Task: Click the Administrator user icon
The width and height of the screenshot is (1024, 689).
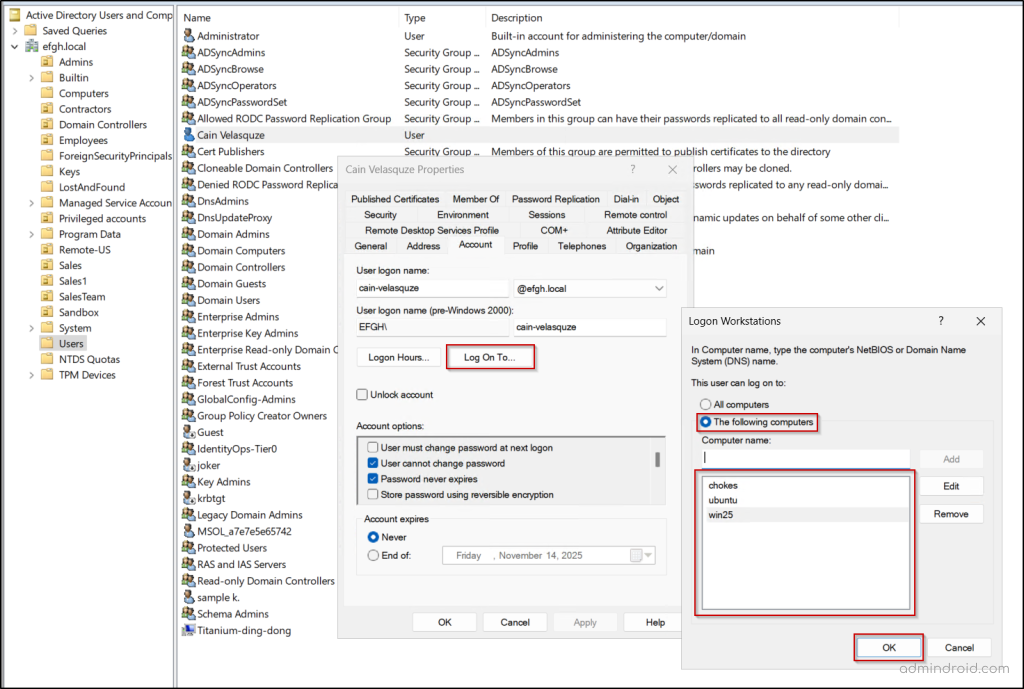Action: tap(189, 36)
